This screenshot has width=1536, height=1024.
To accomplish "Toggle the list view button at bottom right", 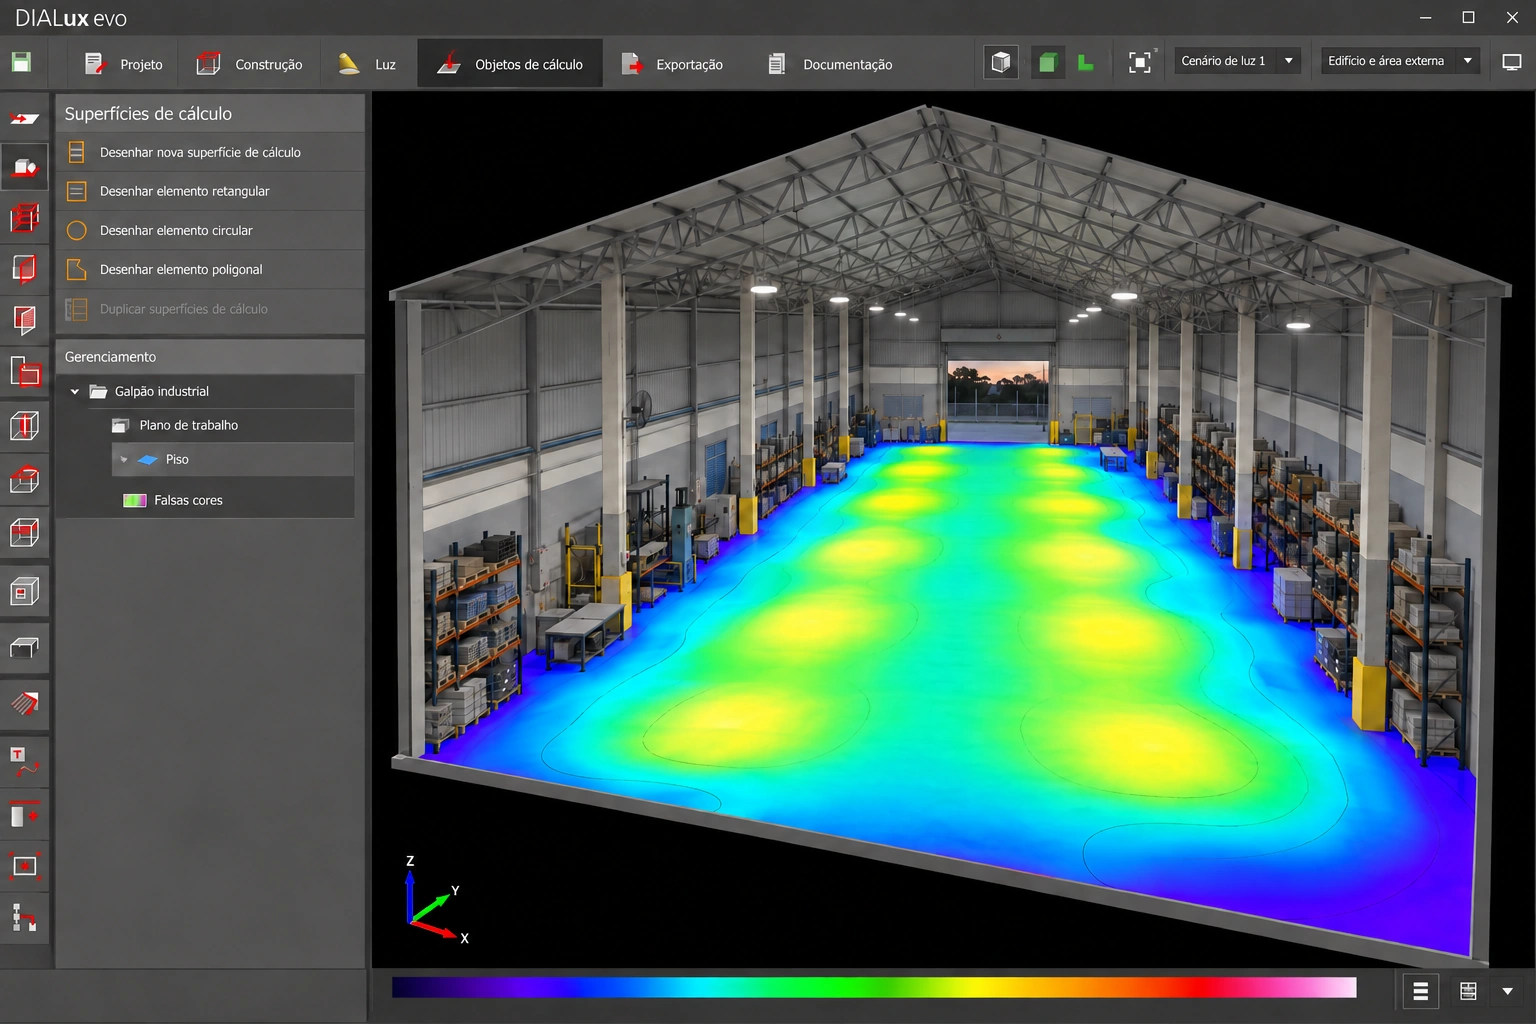I will coord(1420,991).
